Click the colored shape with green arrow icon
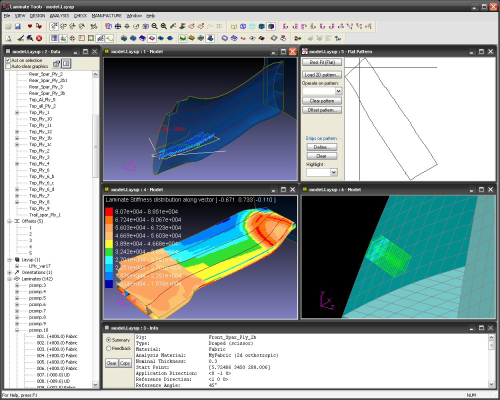 298,38
